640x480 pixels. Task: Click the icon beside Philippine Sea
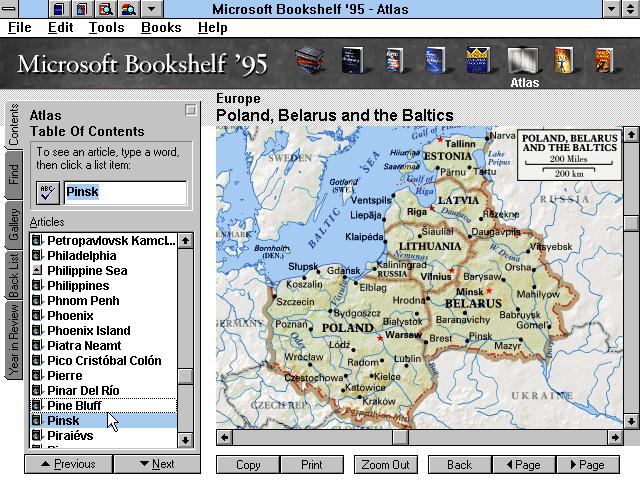click(37, 270)
